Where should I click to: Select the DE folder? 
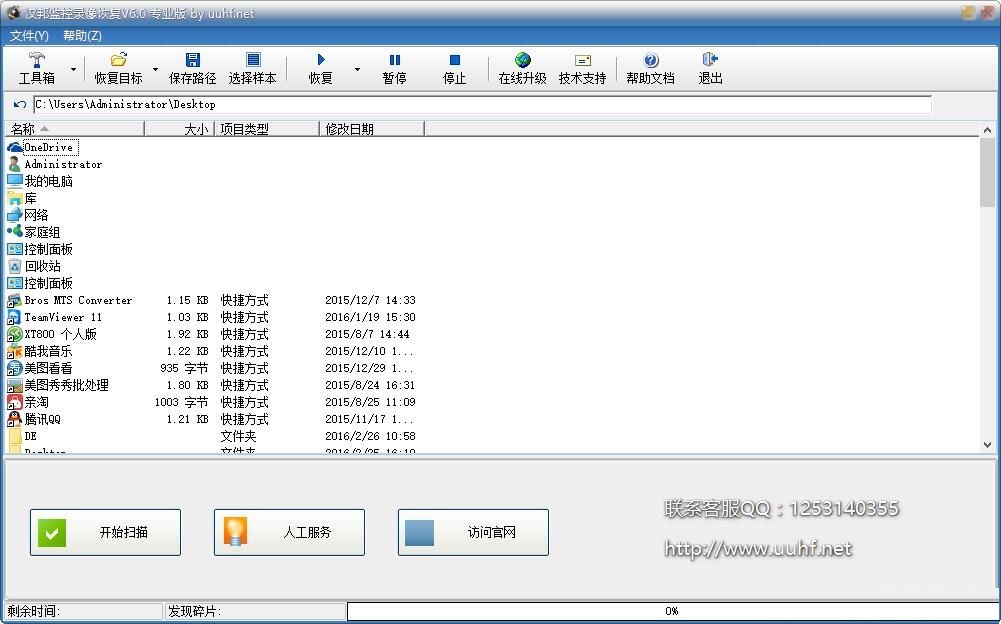31,436
